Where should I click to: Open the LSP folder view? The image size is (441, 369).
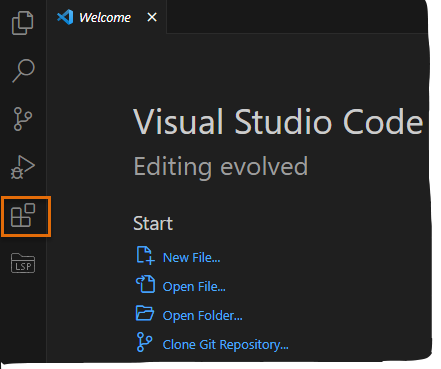point(23,263)
